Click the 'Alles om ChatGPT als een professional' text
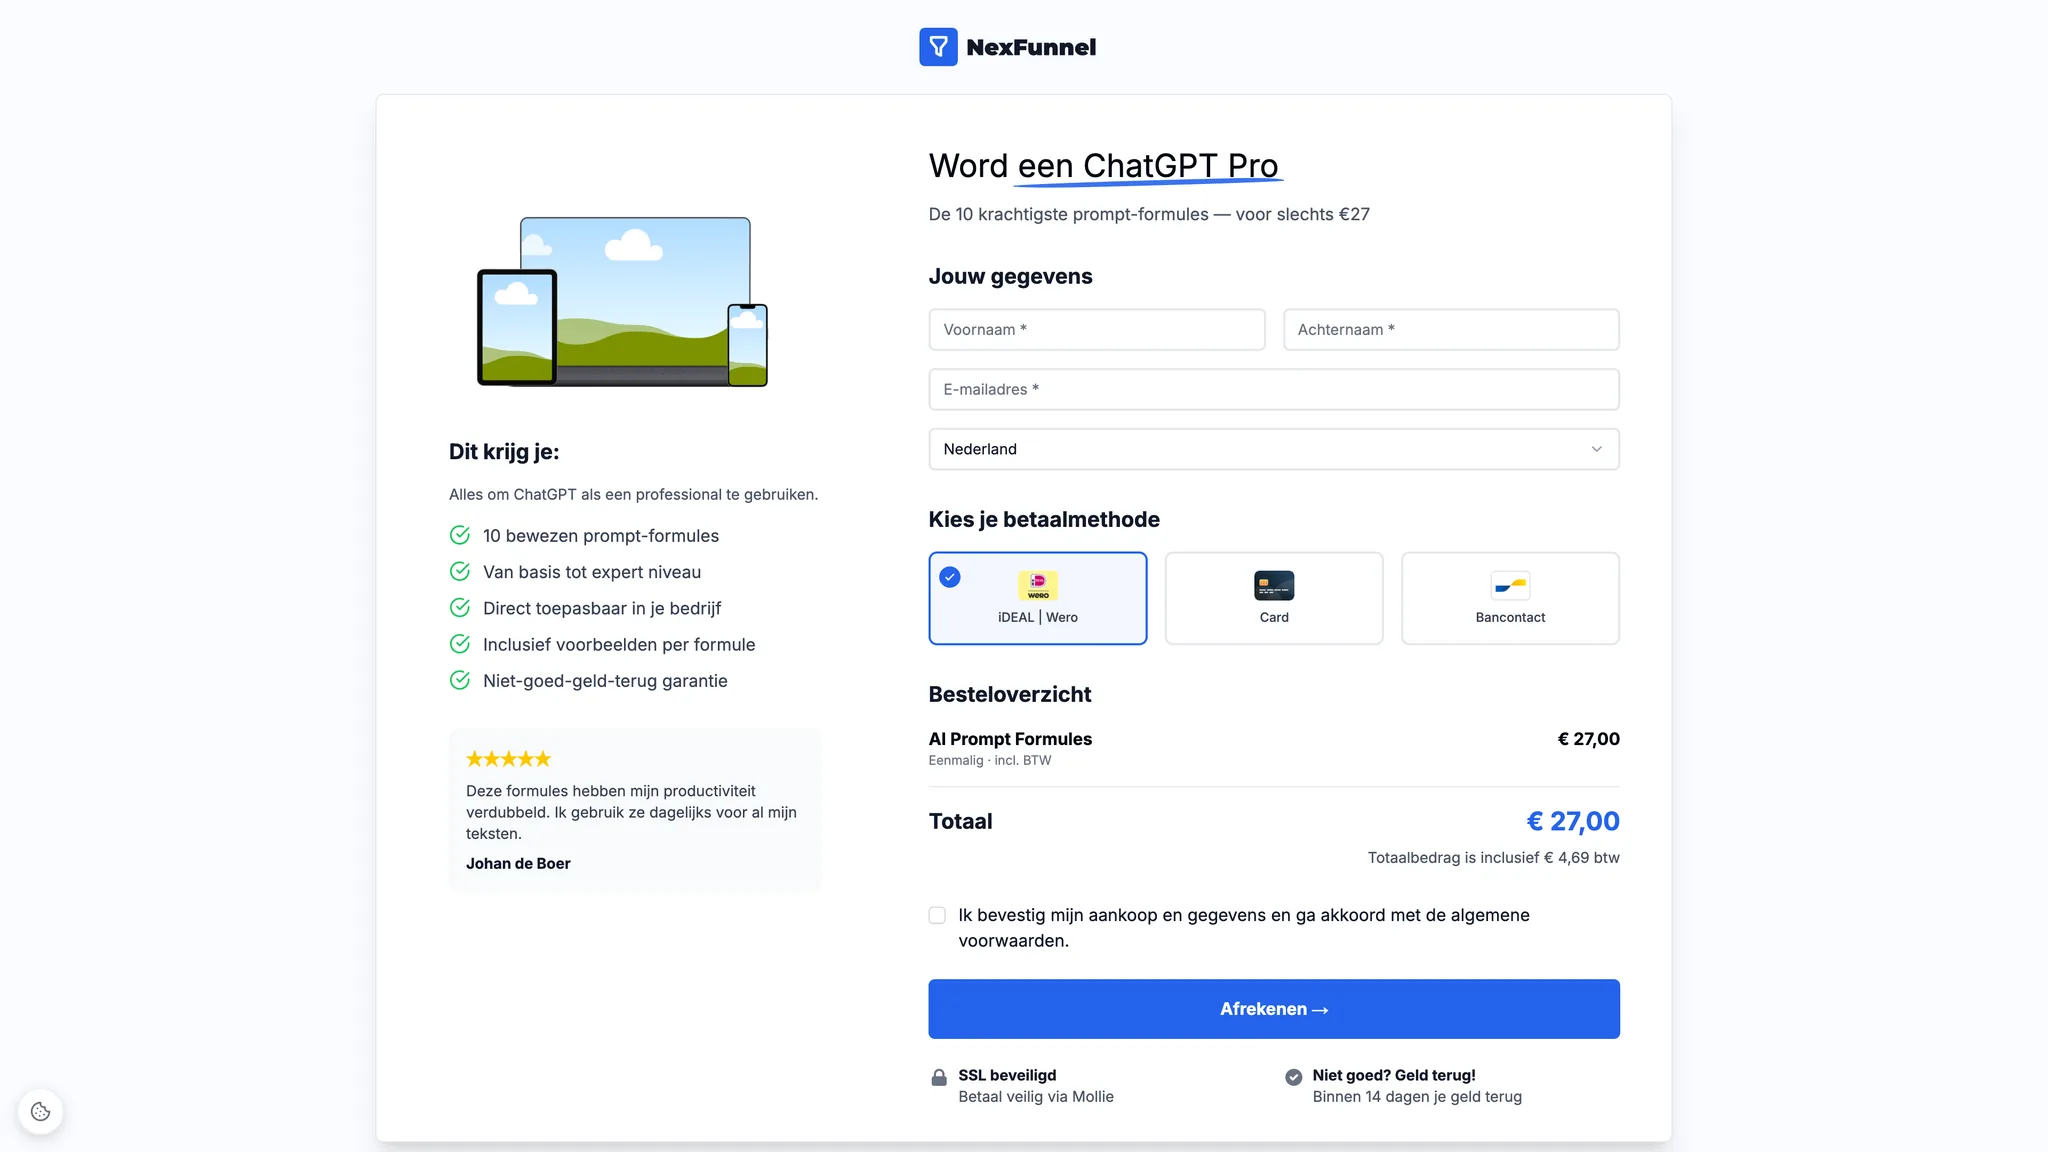 coord(633,494)
